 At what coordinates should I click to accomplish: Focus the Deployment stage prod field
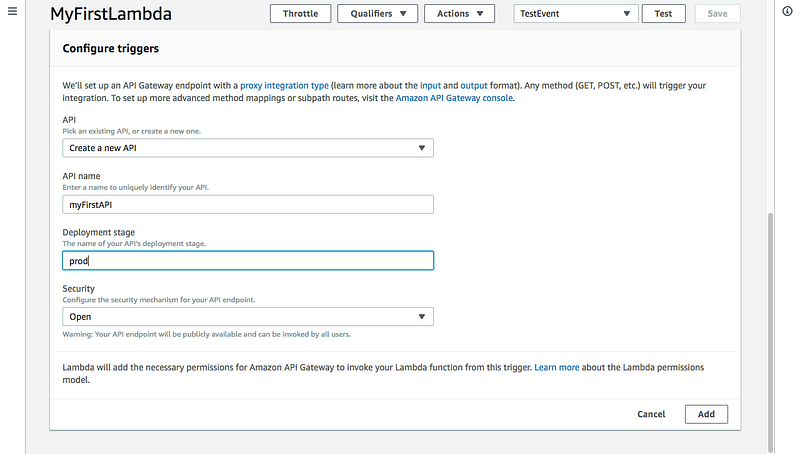248,261
